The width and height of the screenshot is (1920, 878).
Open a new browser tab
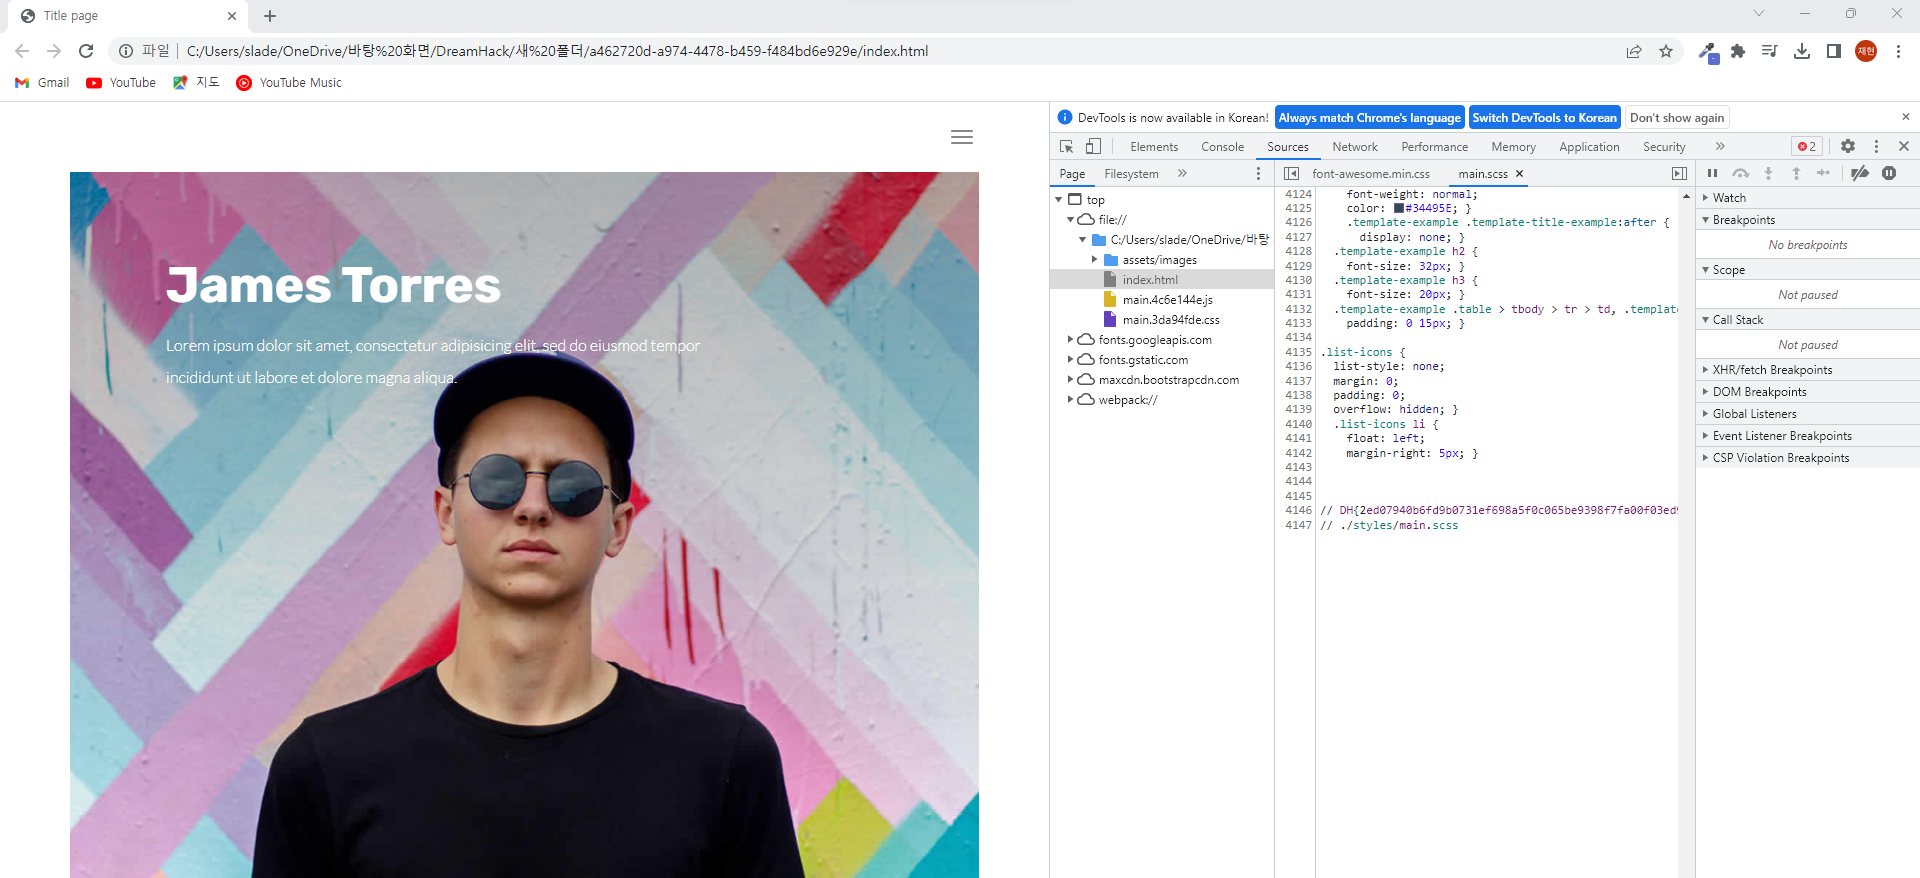(270, 16)
